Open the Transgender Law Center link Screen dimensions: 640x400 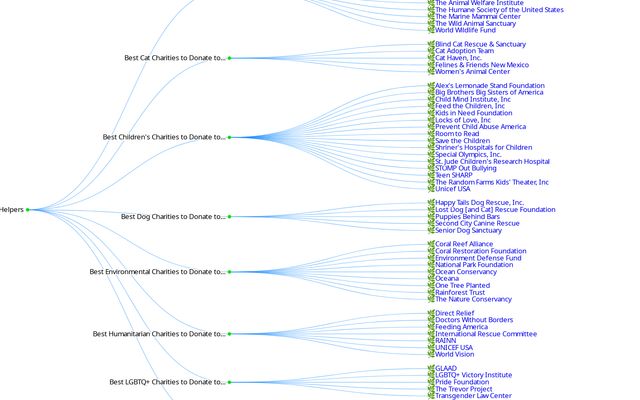pyautogui.click(x=473, y=396)
